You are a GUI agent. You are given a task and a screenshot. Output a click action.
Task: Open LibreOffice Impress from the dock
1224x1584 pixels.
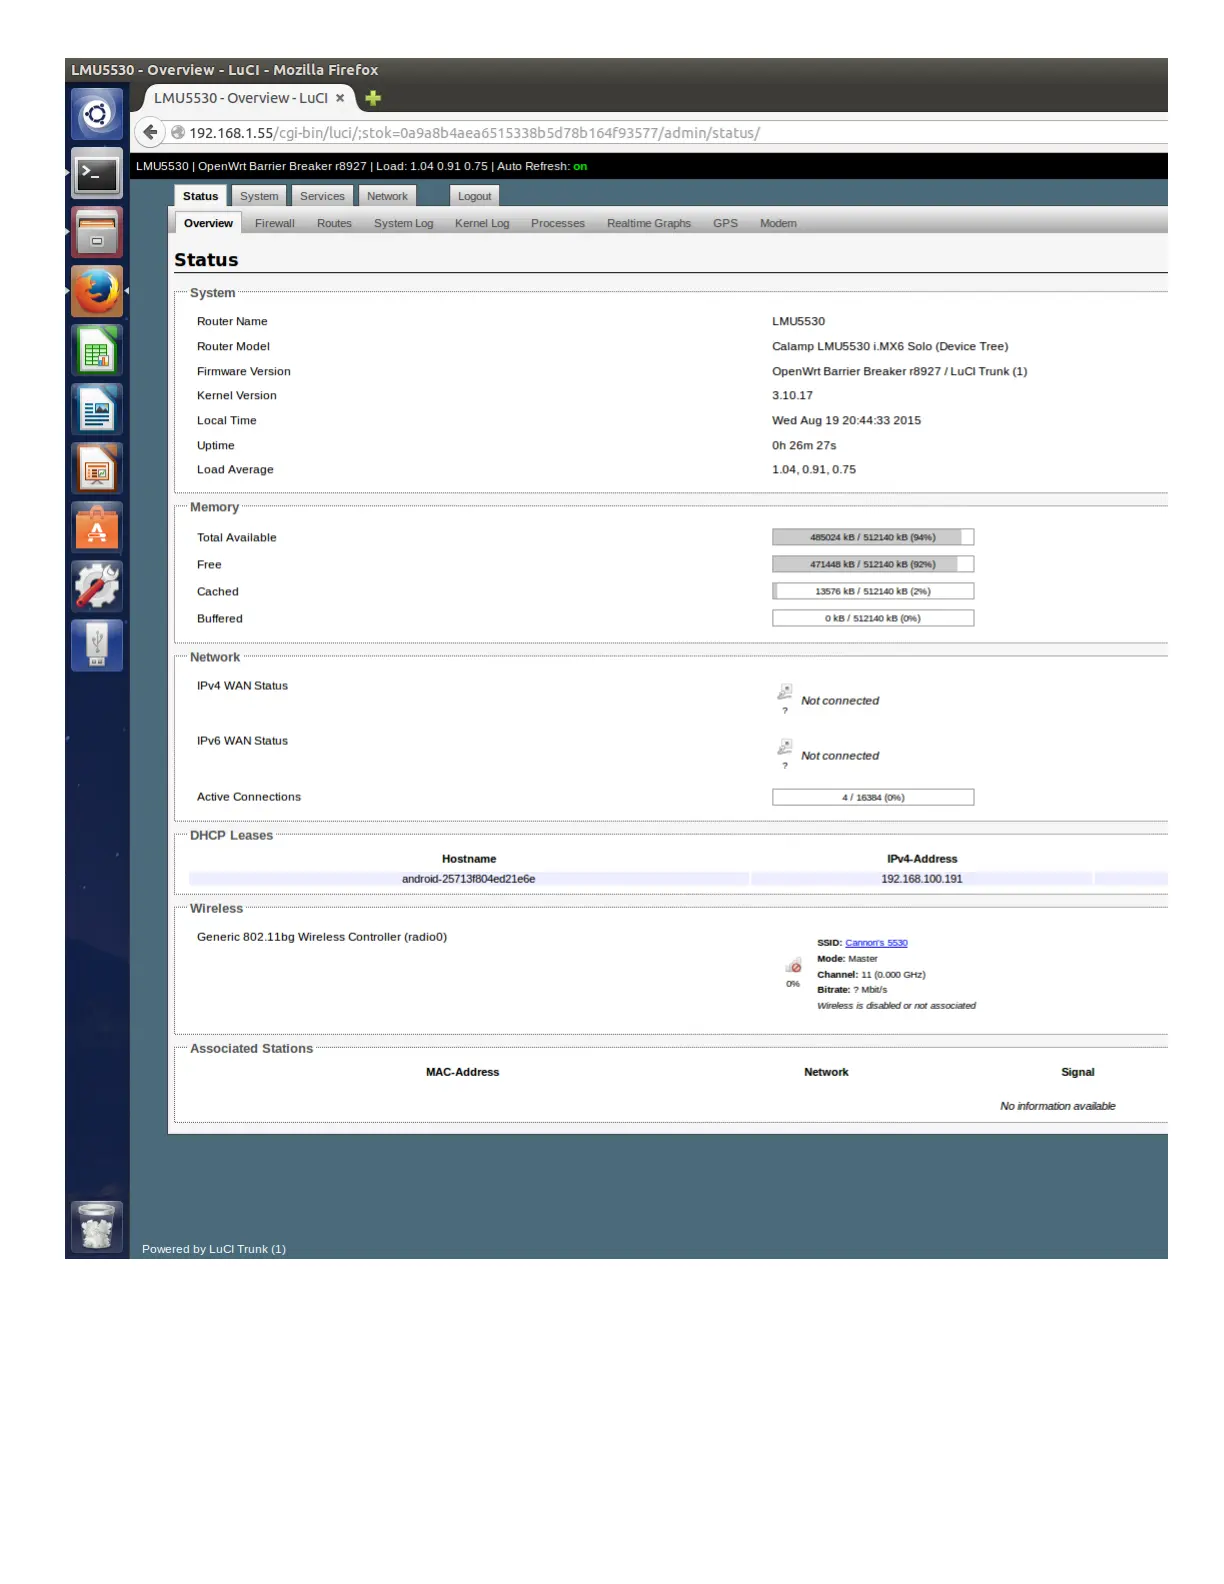(x=97, y=469)
